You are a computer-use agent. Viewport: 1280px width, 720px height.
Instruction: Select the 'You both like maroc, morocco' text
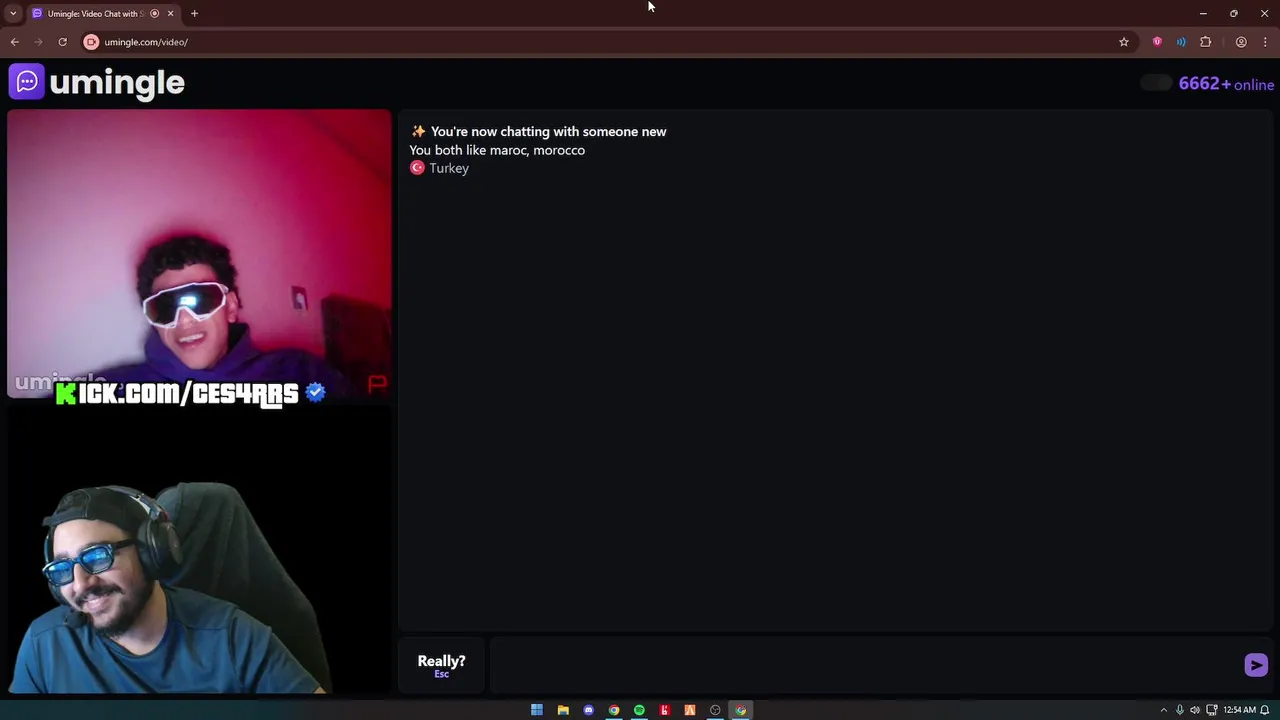click(x=497, y=150)
